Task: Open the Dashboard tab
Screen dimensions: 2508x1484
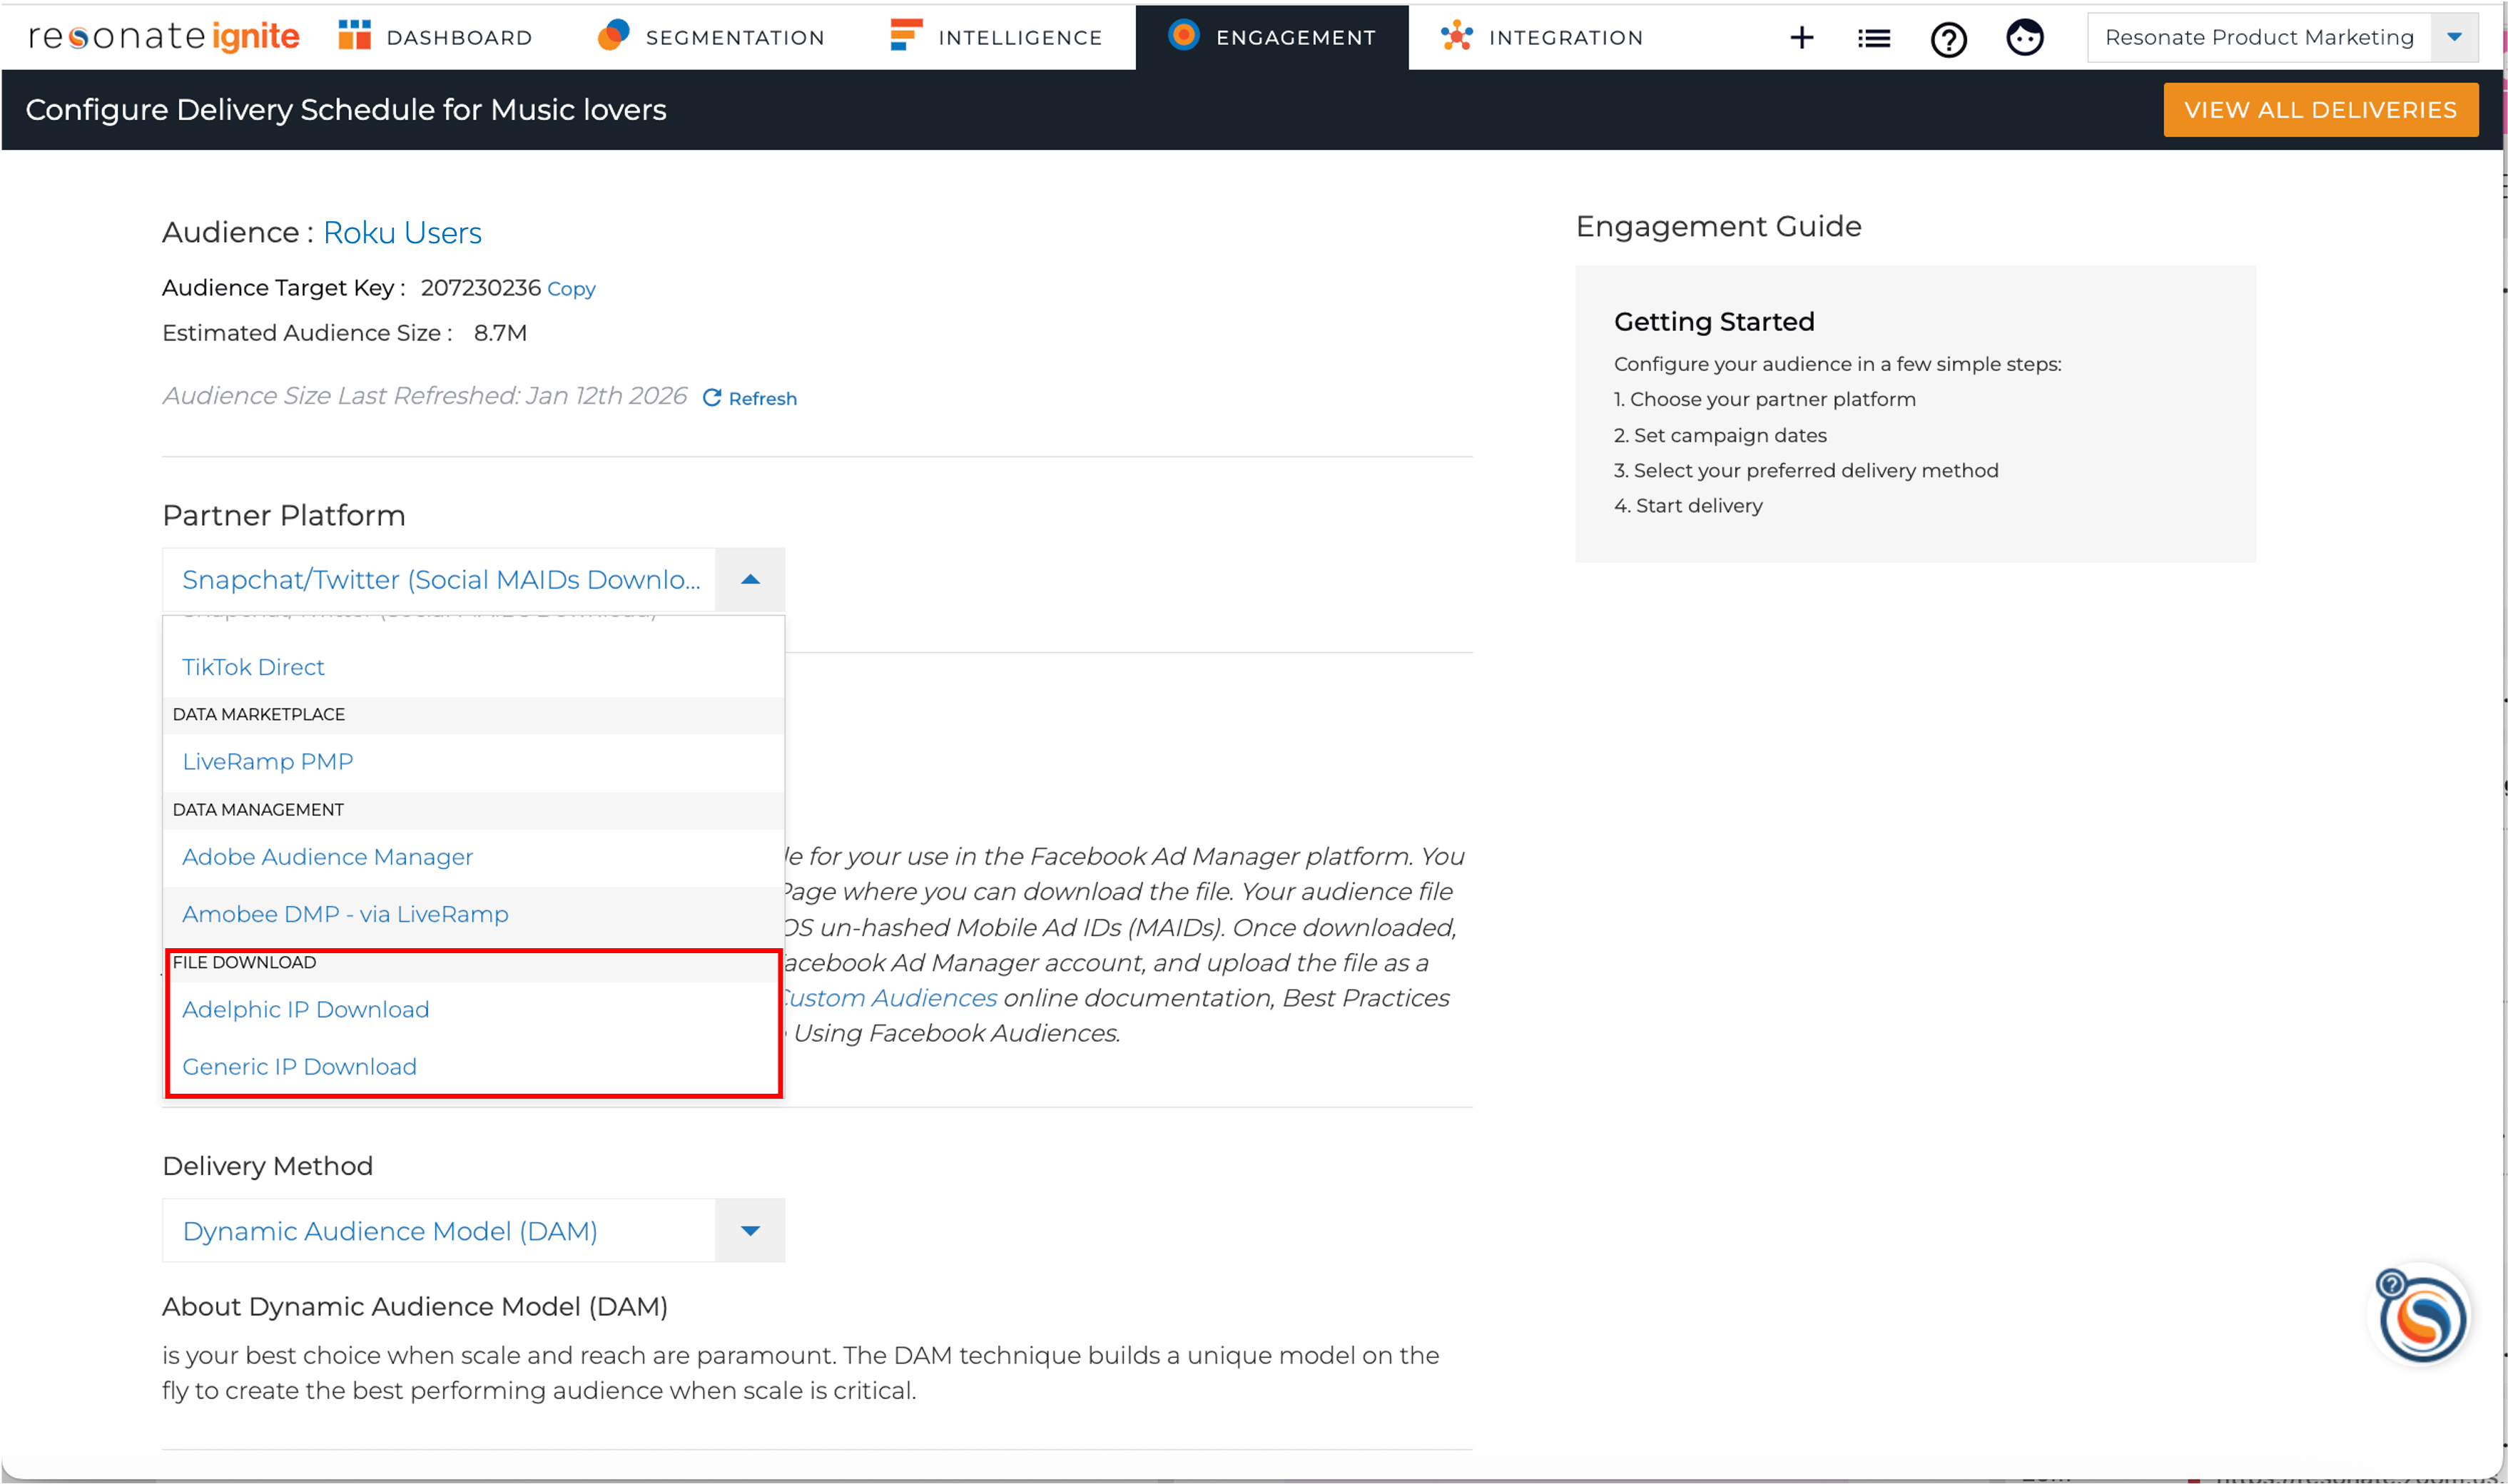Action: (436, 37)
